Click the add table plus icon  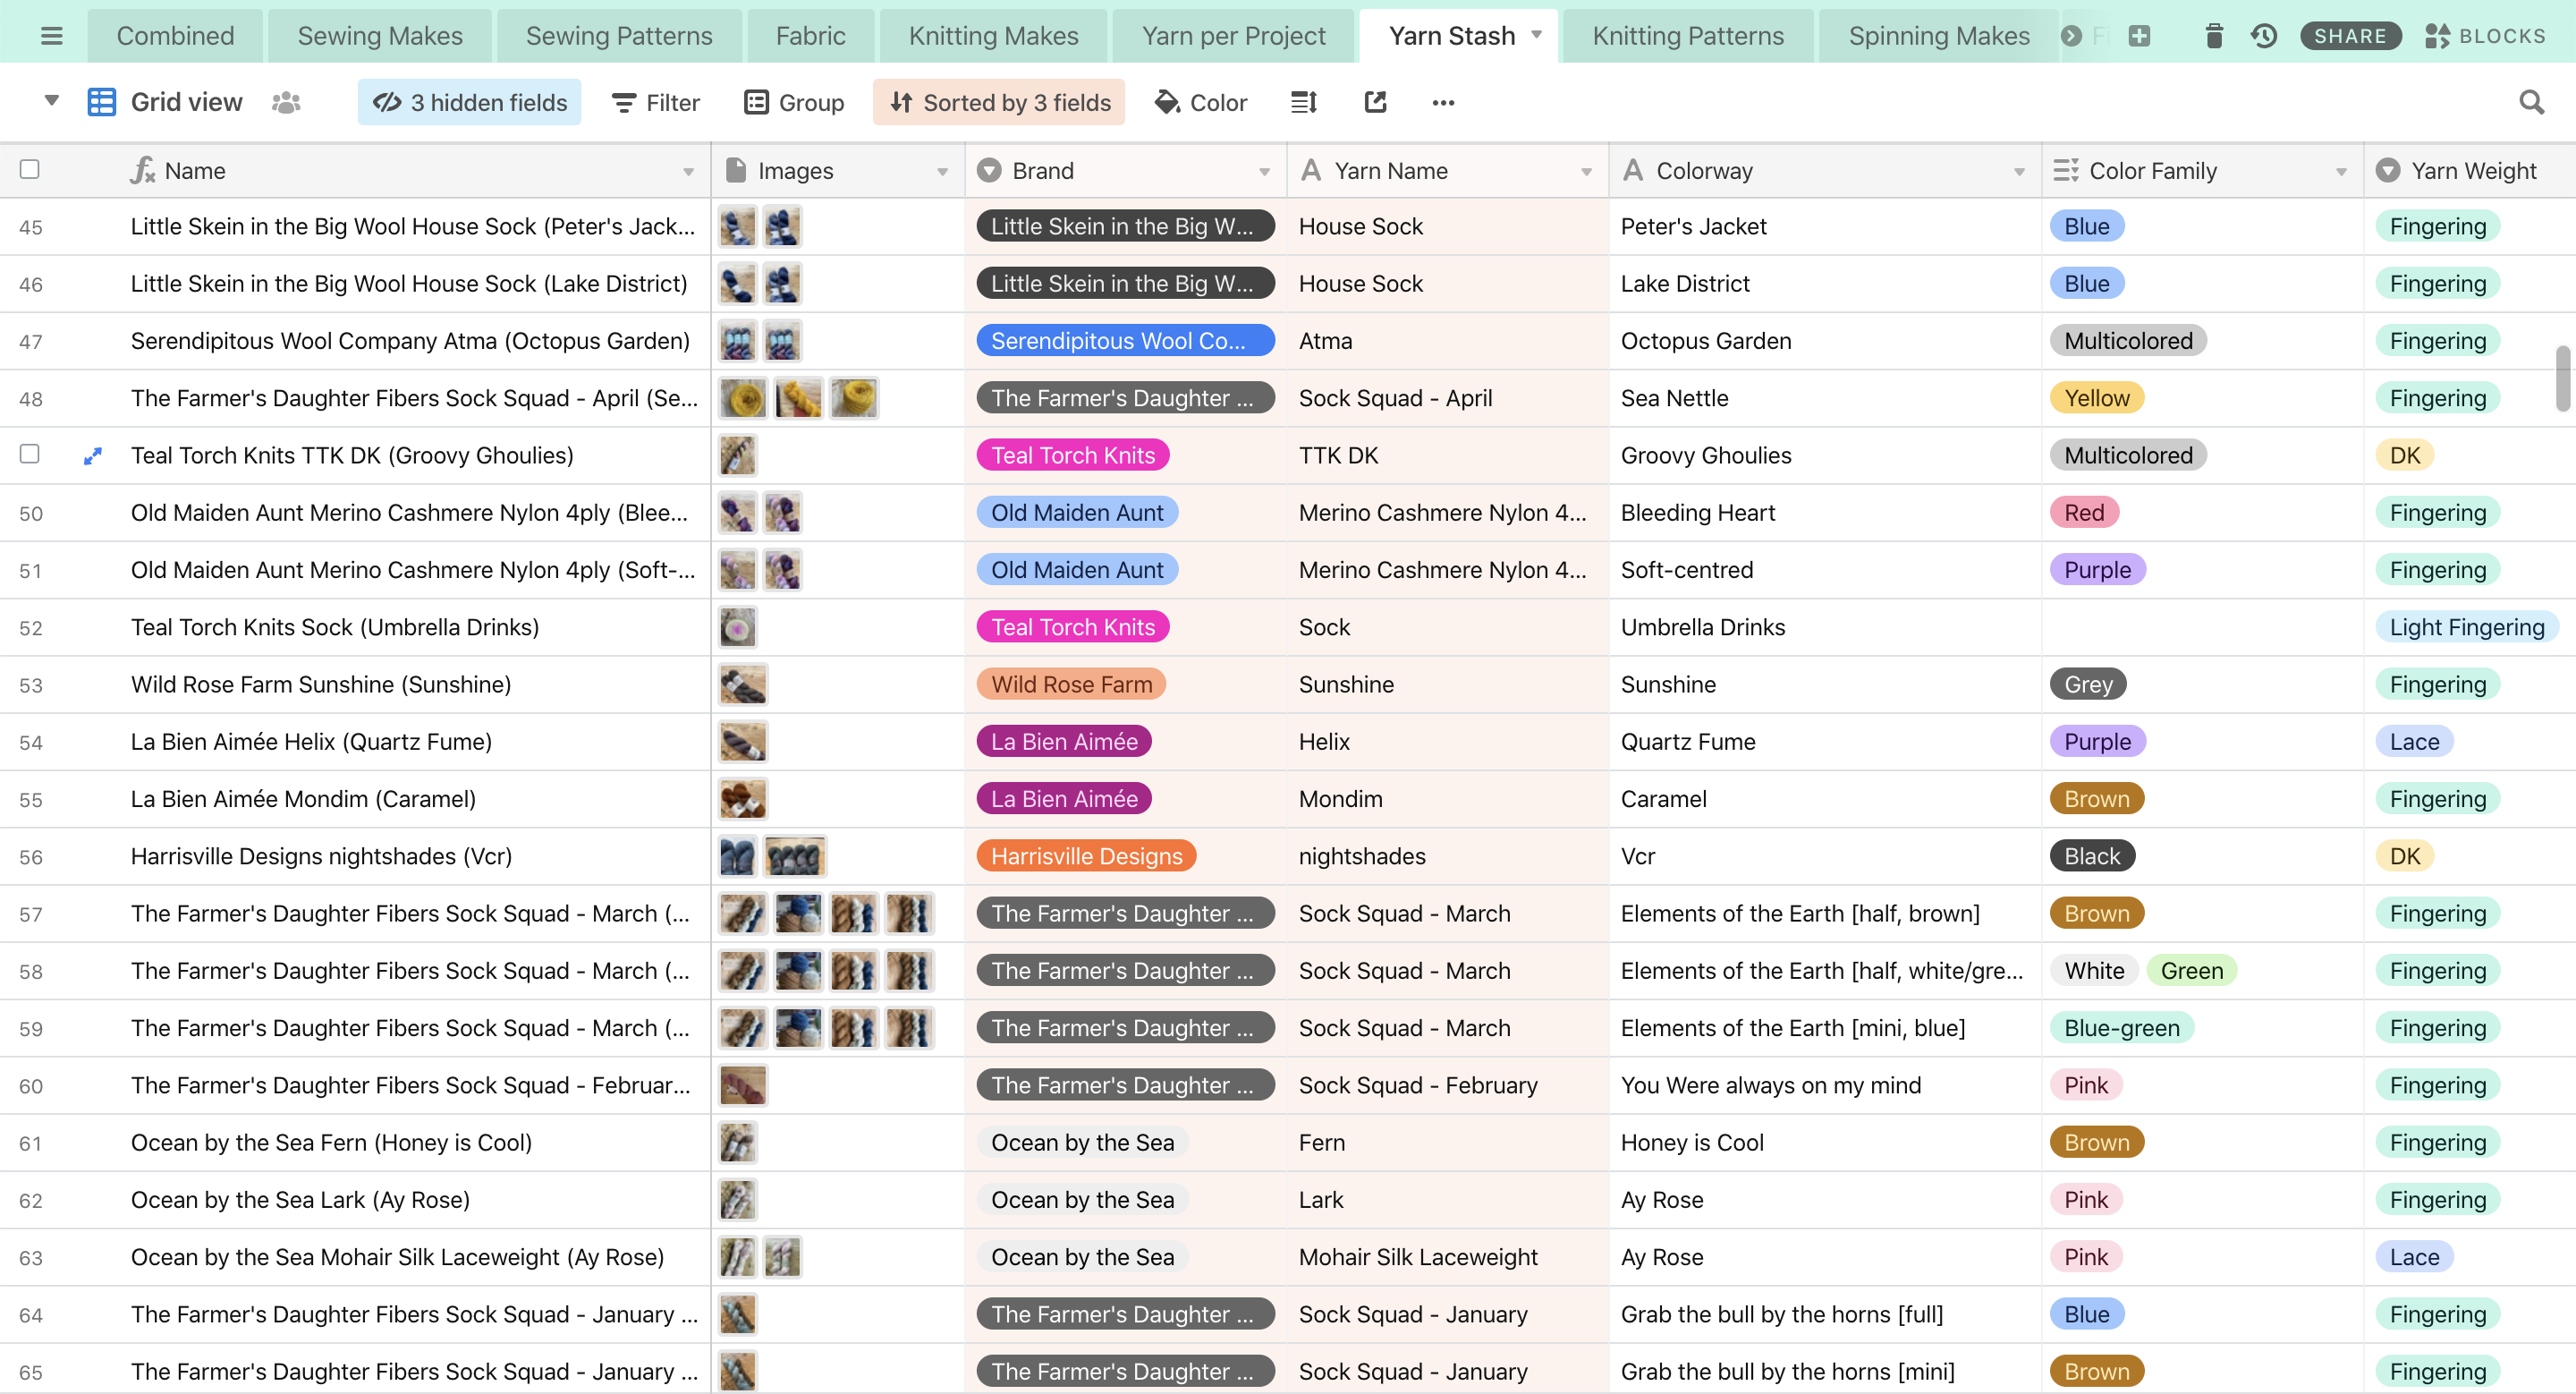coord(2139,36)
